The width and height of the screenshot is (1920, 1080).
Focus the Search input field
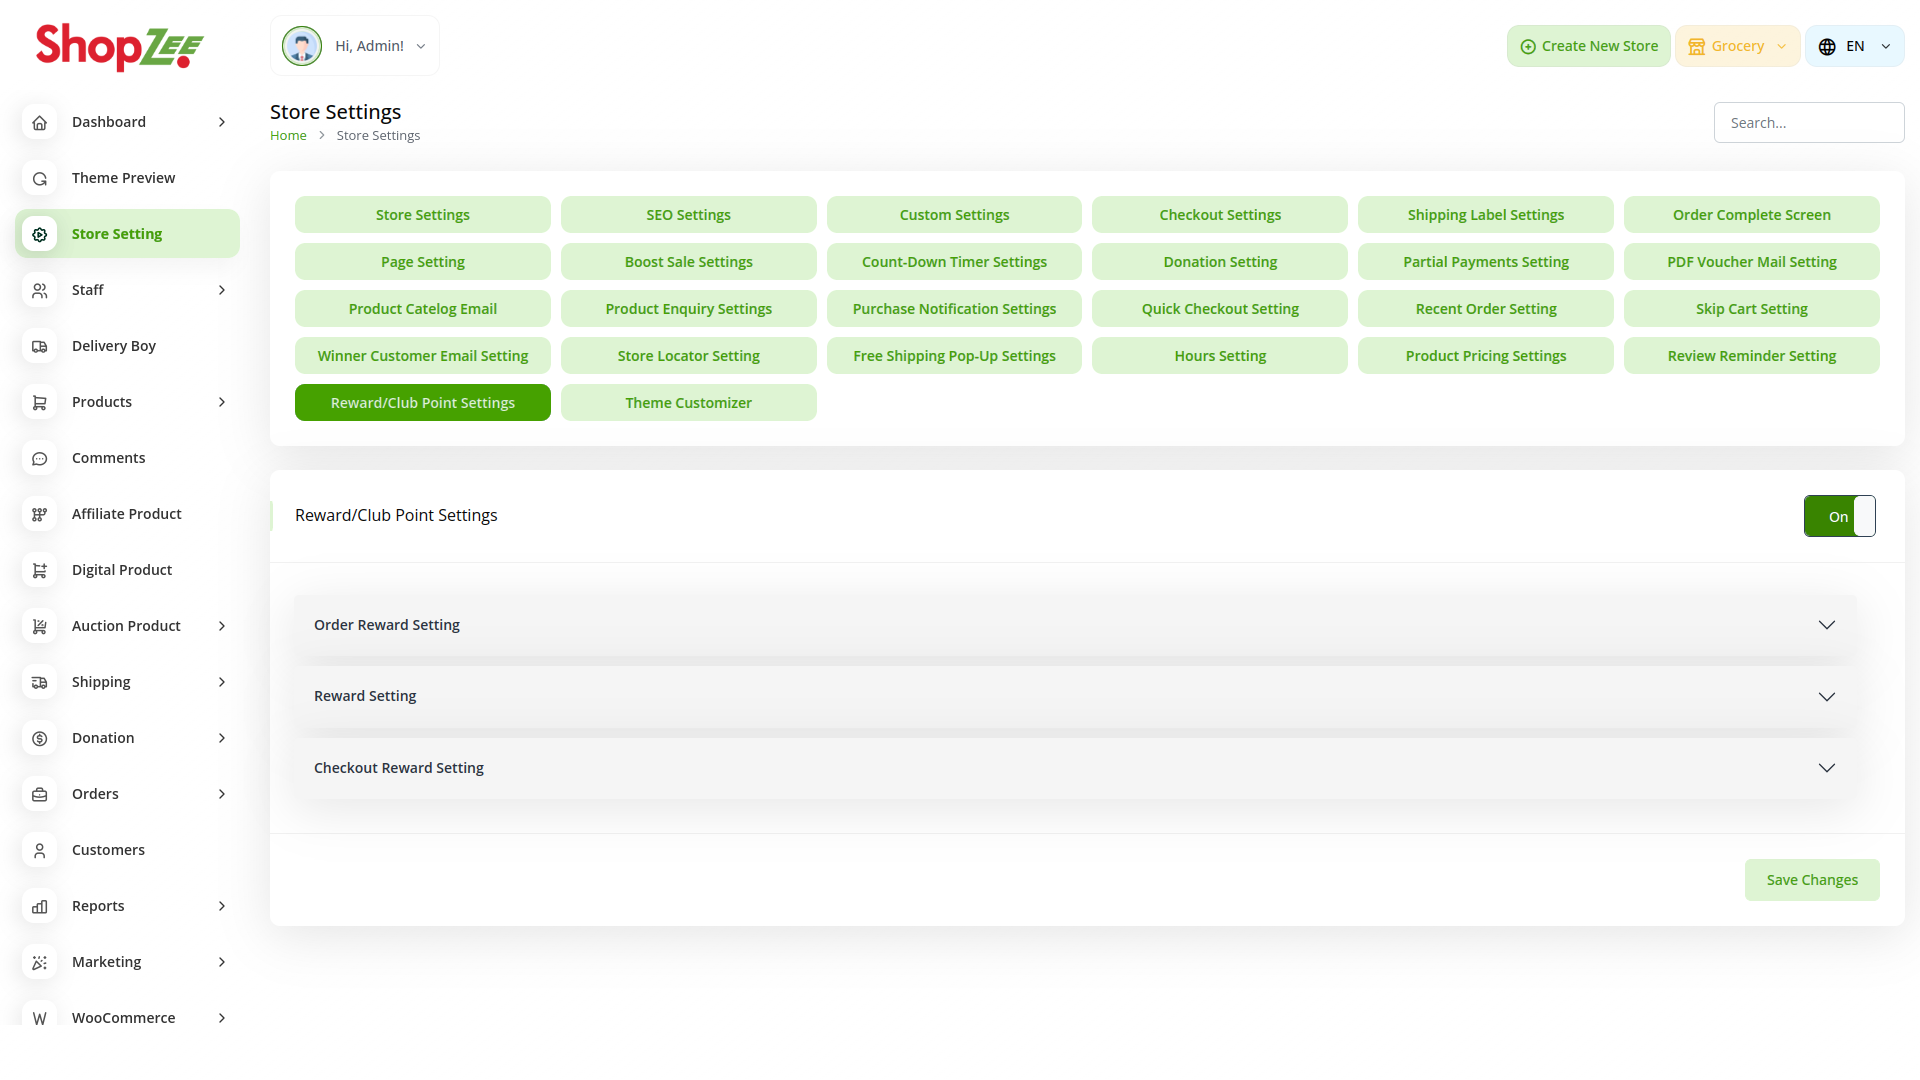1808,123
